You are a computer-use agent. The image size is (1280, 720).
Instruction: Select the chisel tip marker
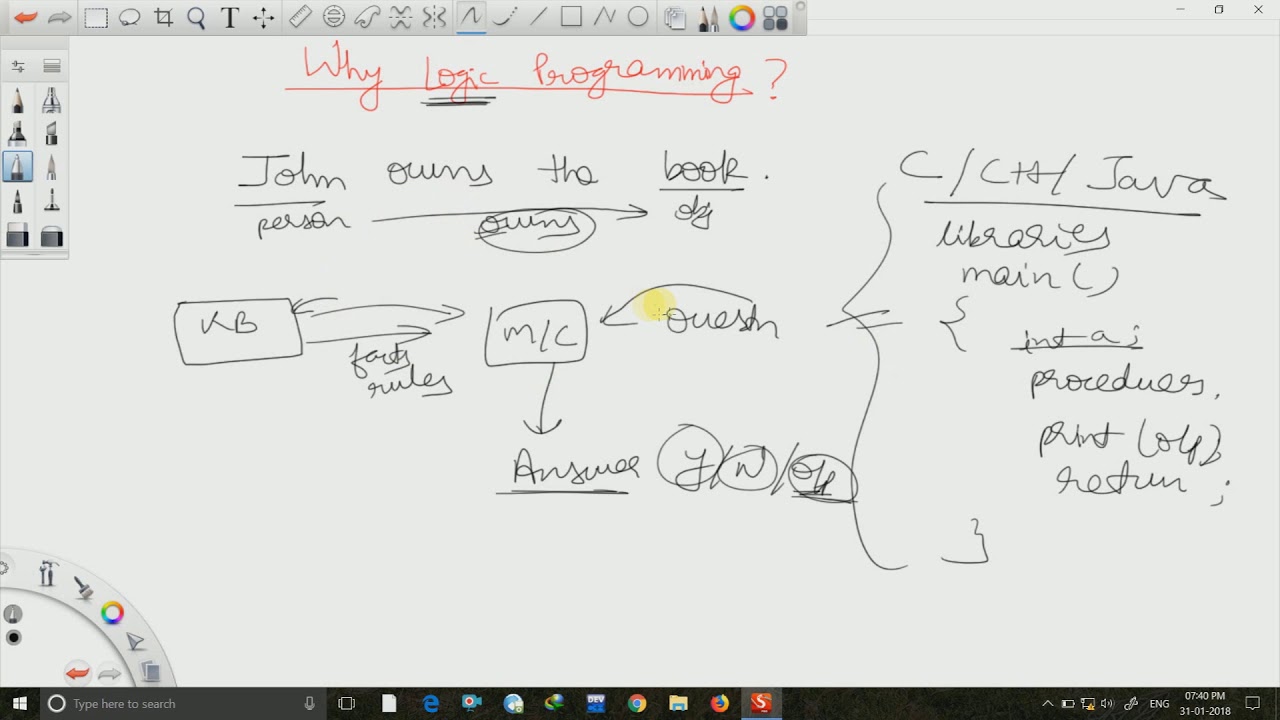(51, 133)
